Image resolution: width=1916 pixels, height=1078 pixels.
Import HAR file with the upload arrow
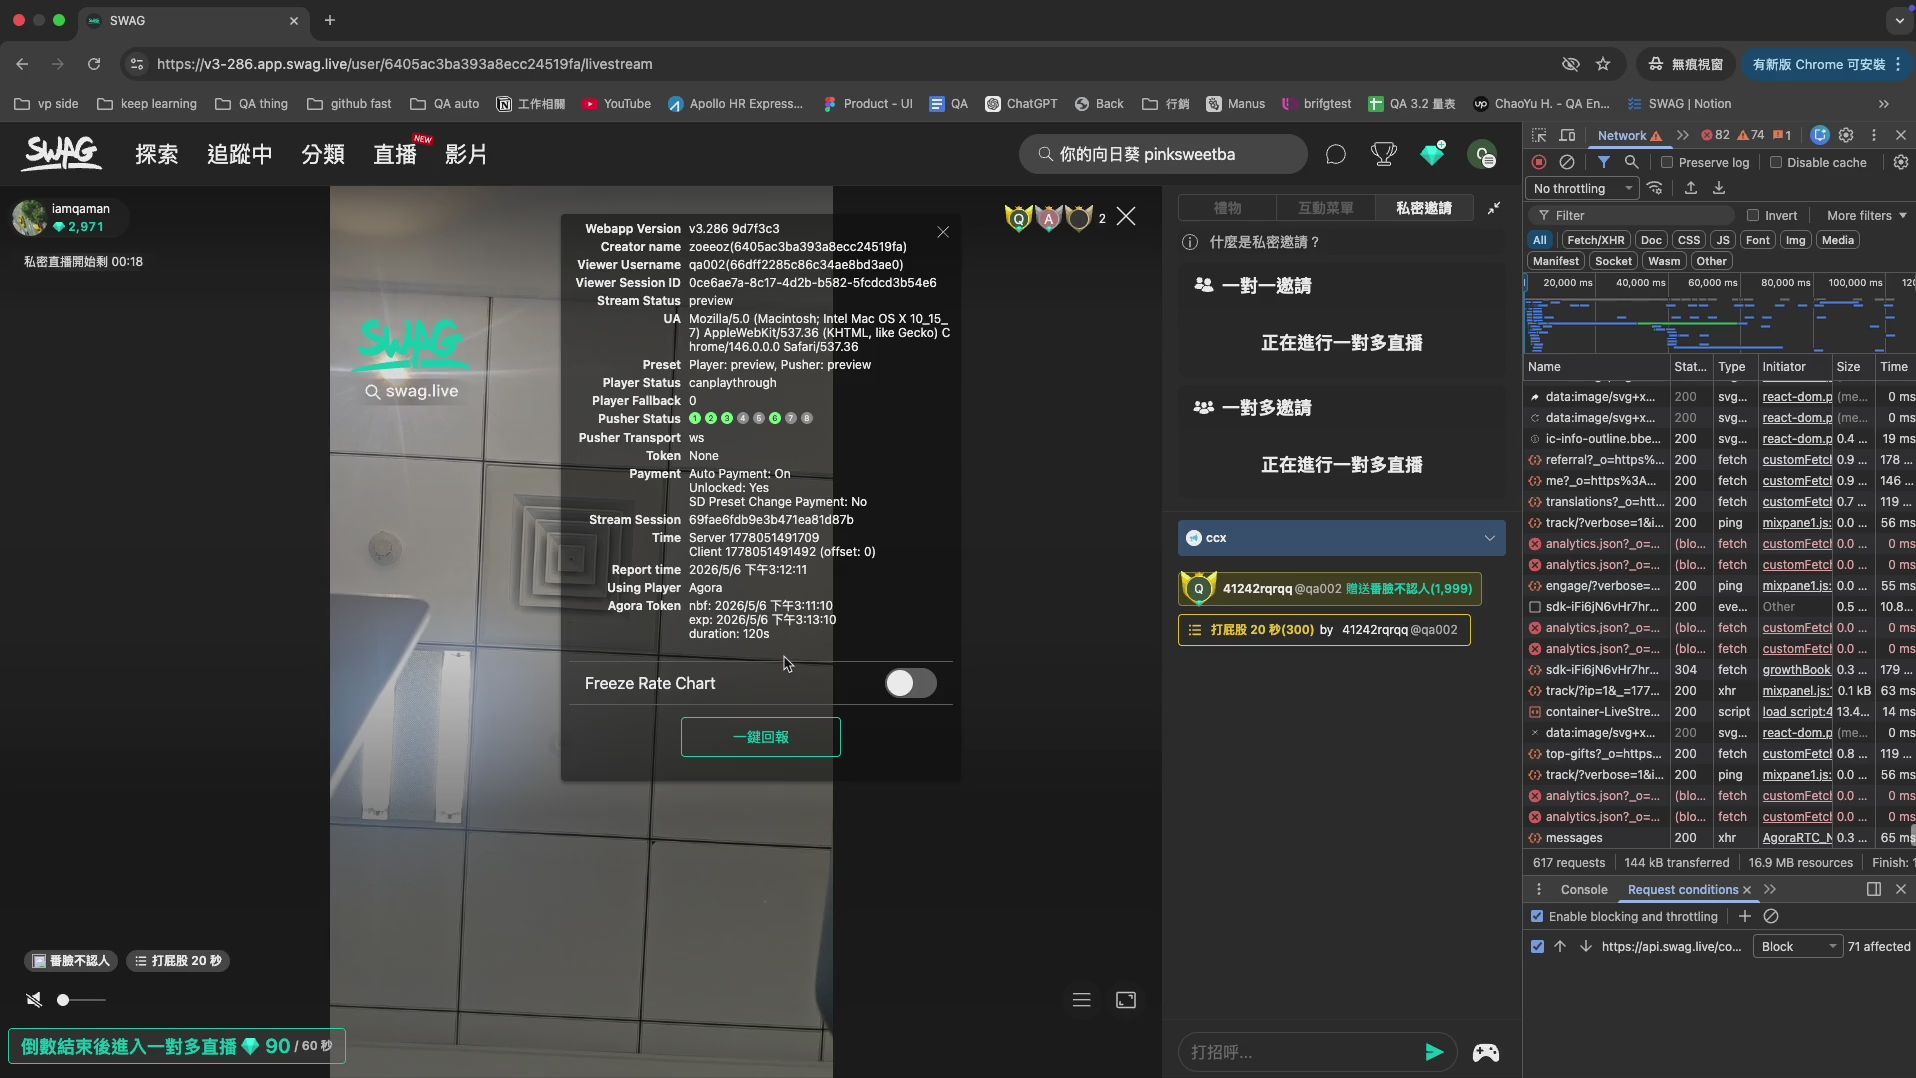click(1691, 188)
